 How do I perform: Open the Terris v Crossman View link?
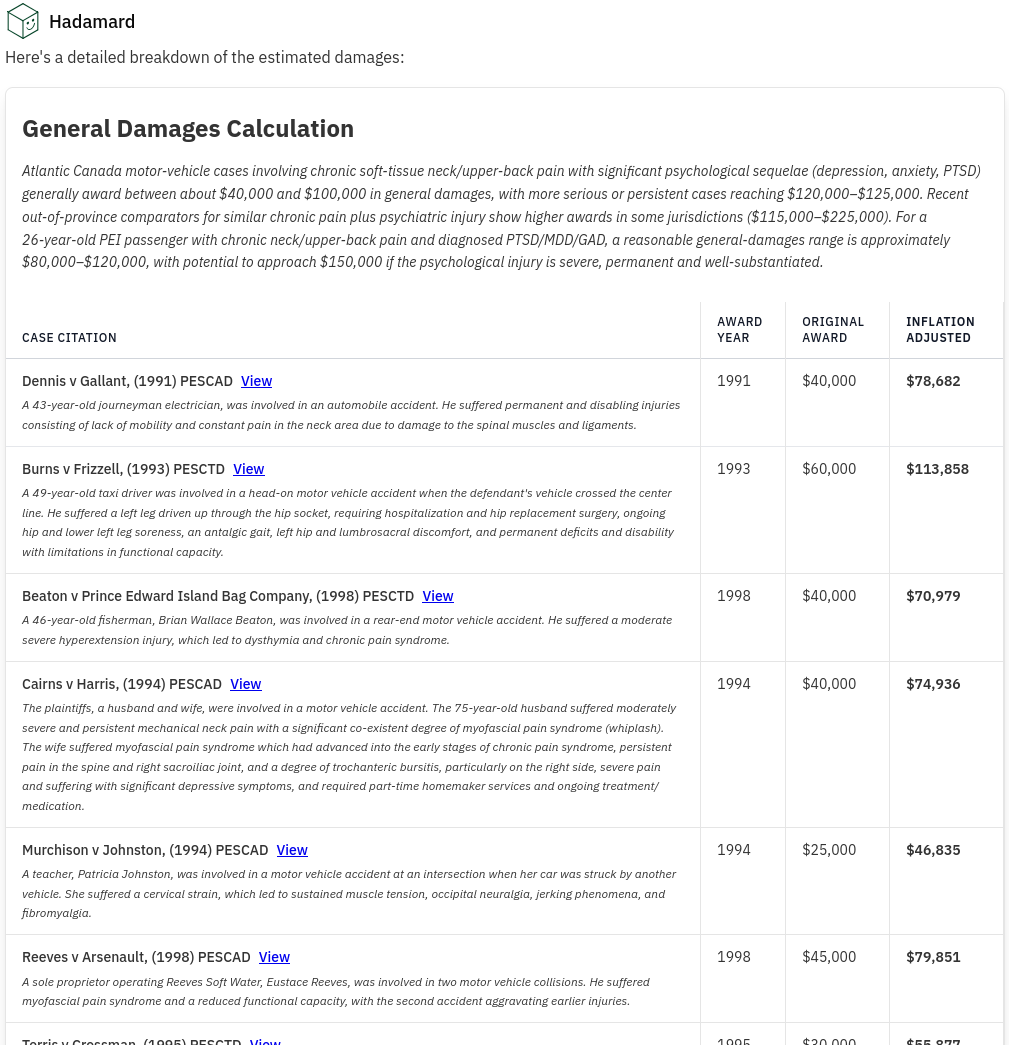(264, 1041)
